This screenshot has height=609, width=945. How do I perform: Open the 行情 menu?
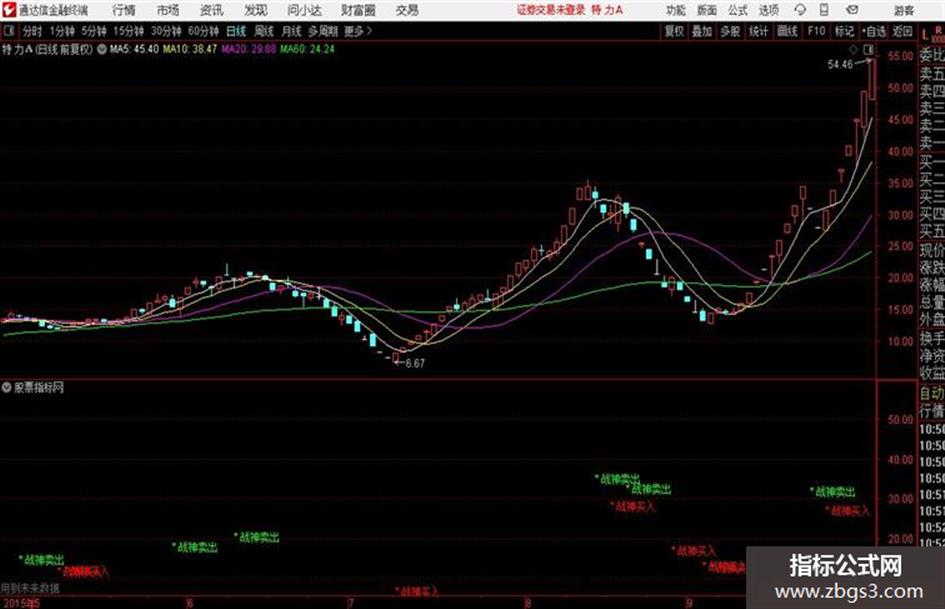click(x=124, y=10)
